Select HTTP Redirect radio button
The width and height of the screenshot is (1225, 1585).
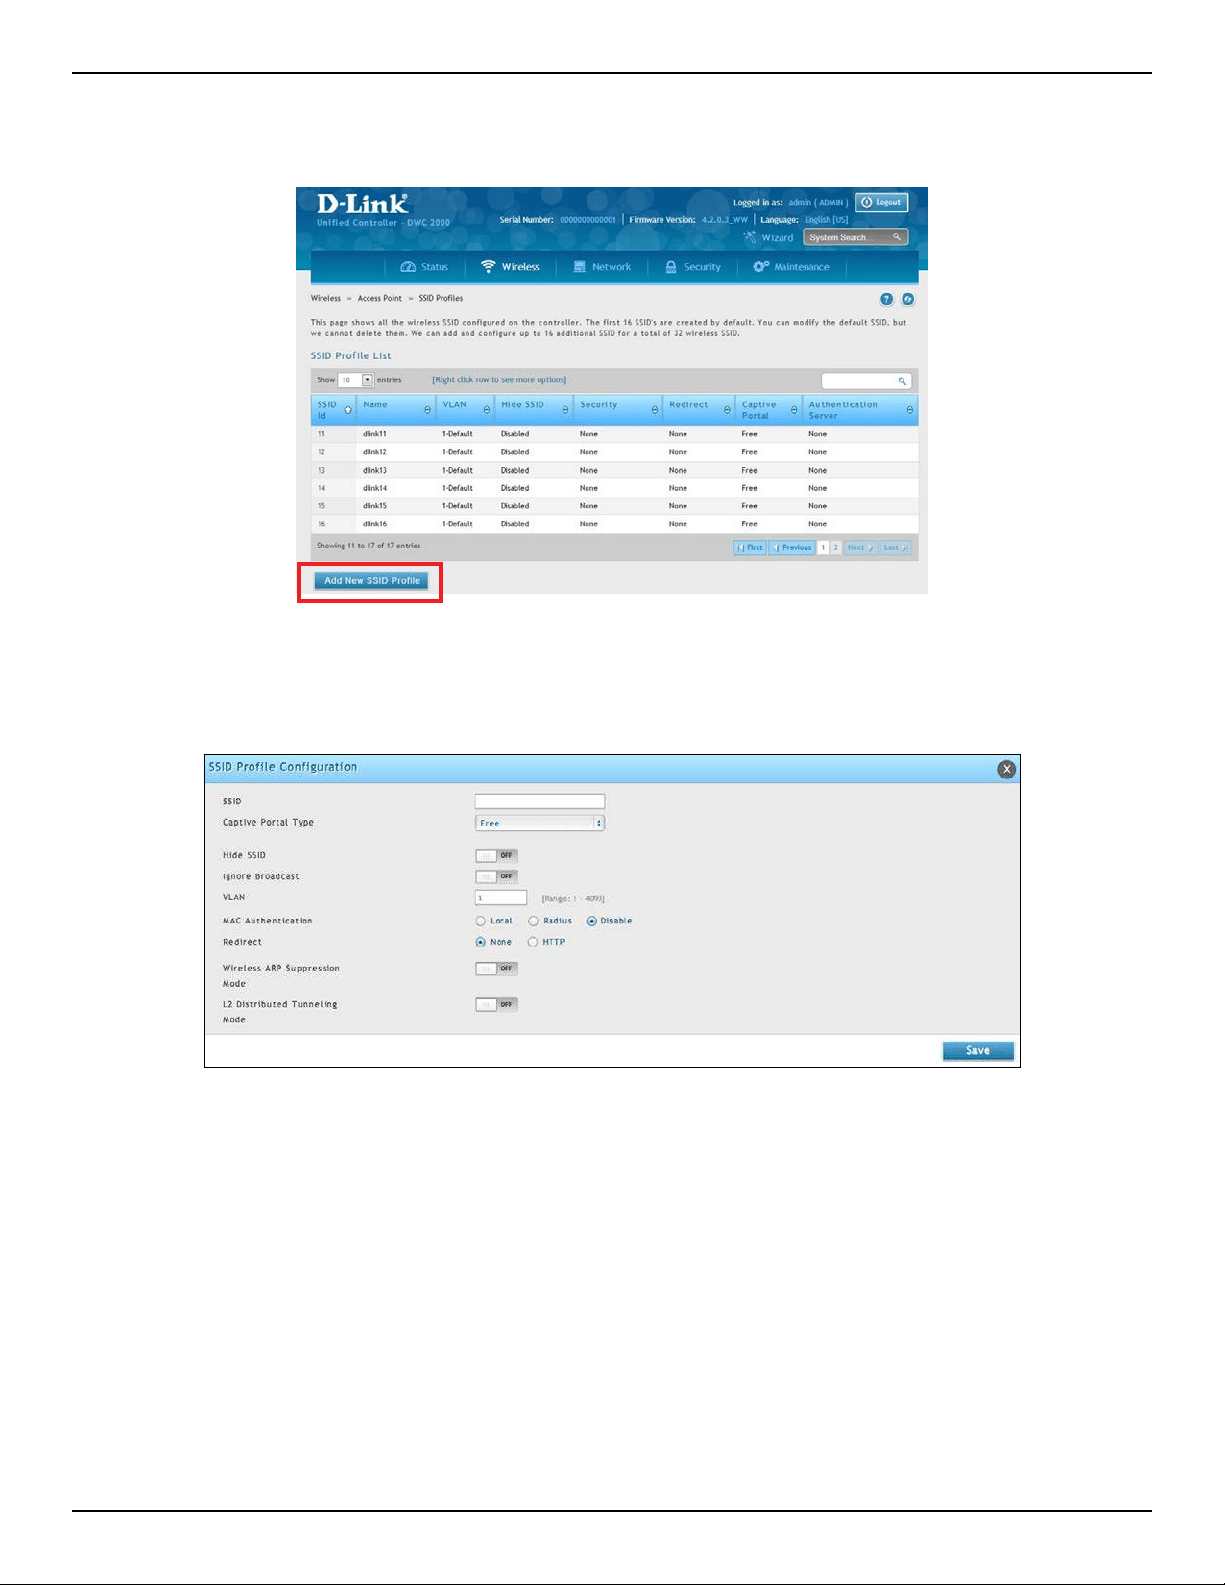point(533,942)
